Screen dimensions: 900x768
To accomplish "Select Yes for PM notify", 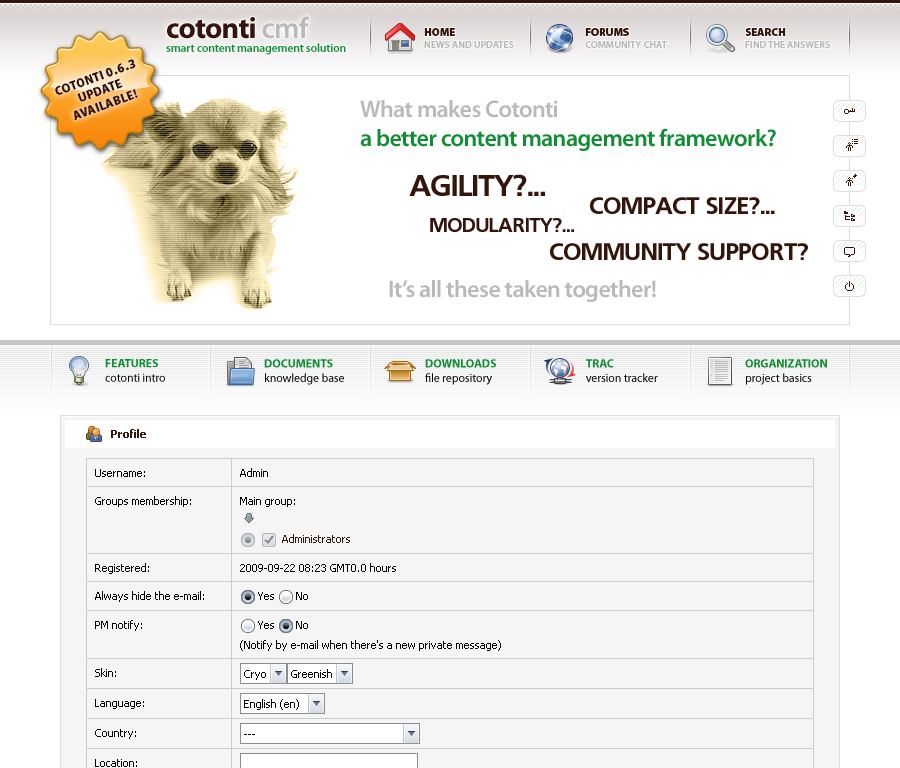I will 248,626.
